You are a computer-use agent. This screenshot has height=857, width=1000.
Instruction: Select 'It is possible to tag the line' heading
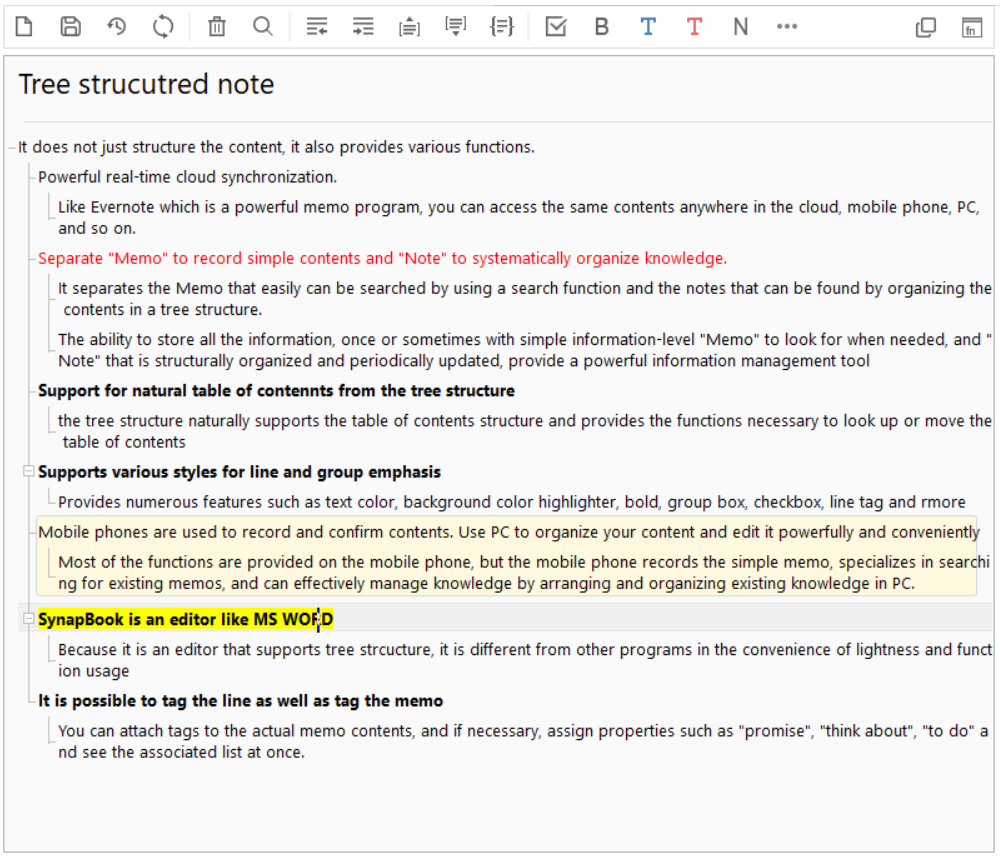point(240,701)
